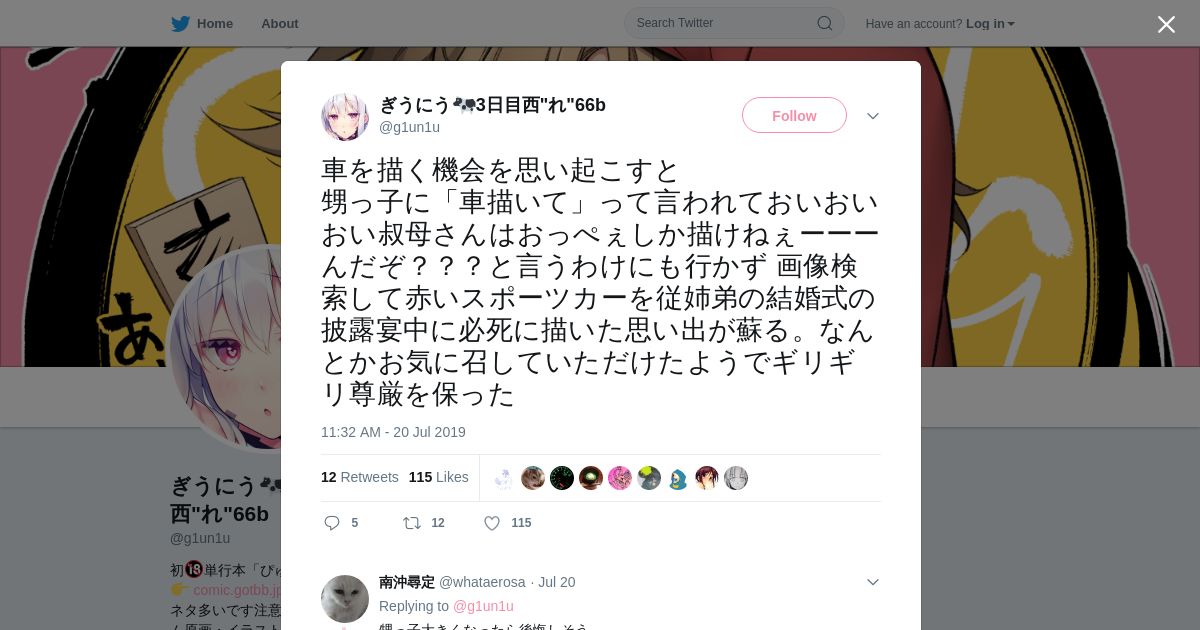Expand tweet options chevron beside Follow
The image size is (1200, 630).
pos(873,116)
